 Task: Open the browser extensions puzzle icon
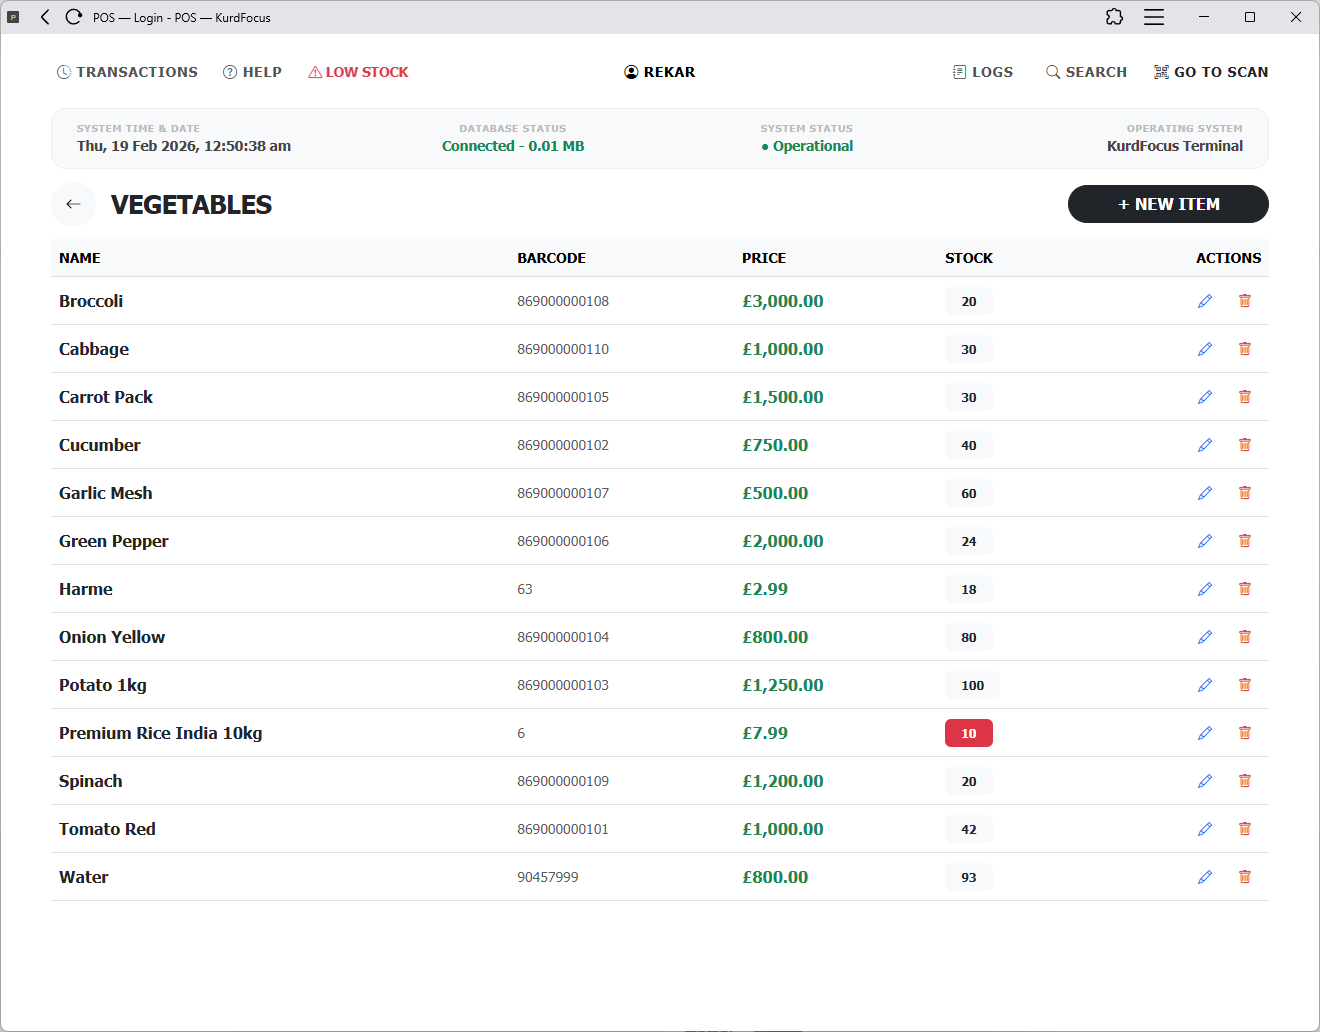[1114, 17]
